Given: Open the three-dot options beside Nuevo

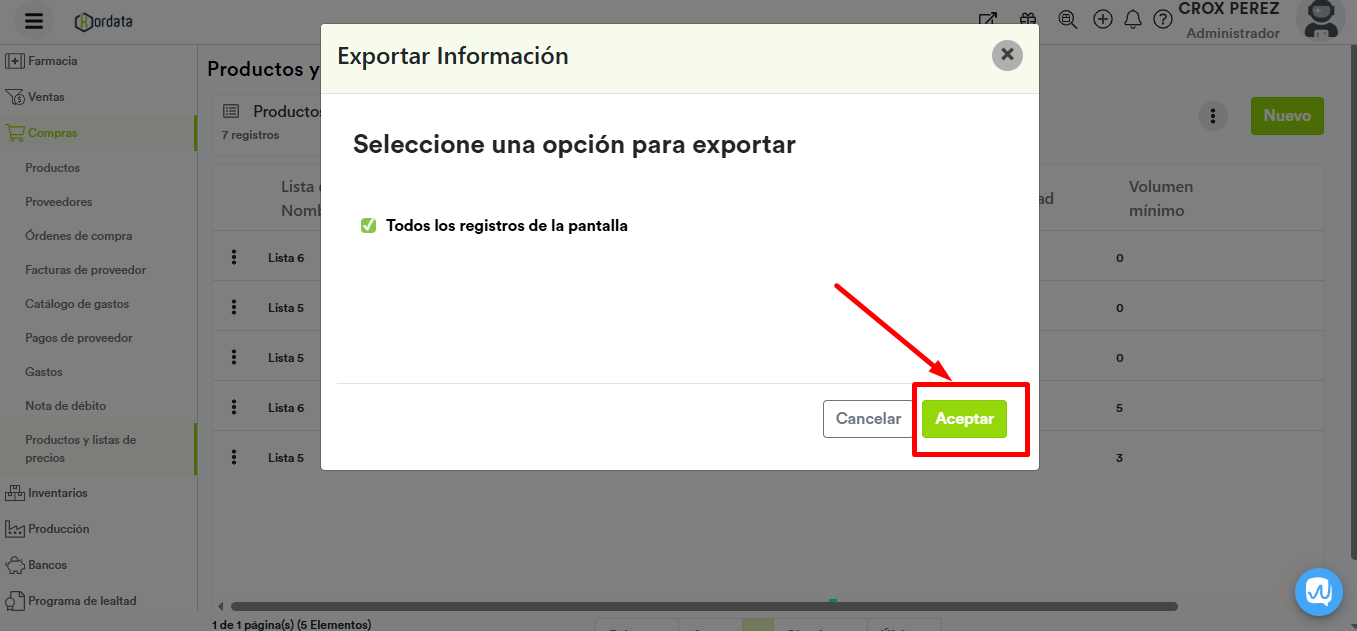Looking at the screenshot, I should tap(1212, 117).
